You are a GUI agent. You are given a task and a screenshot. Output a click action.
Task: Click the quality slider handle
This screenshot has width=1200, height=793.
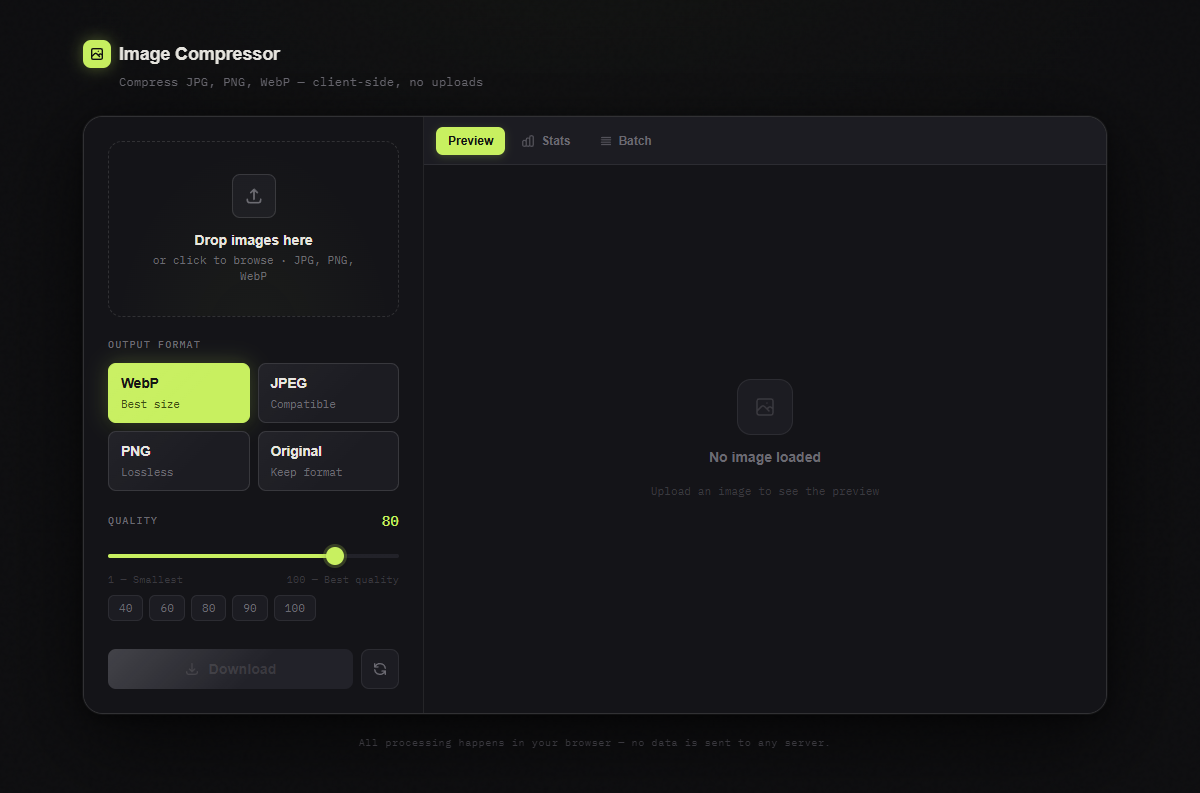335,555
